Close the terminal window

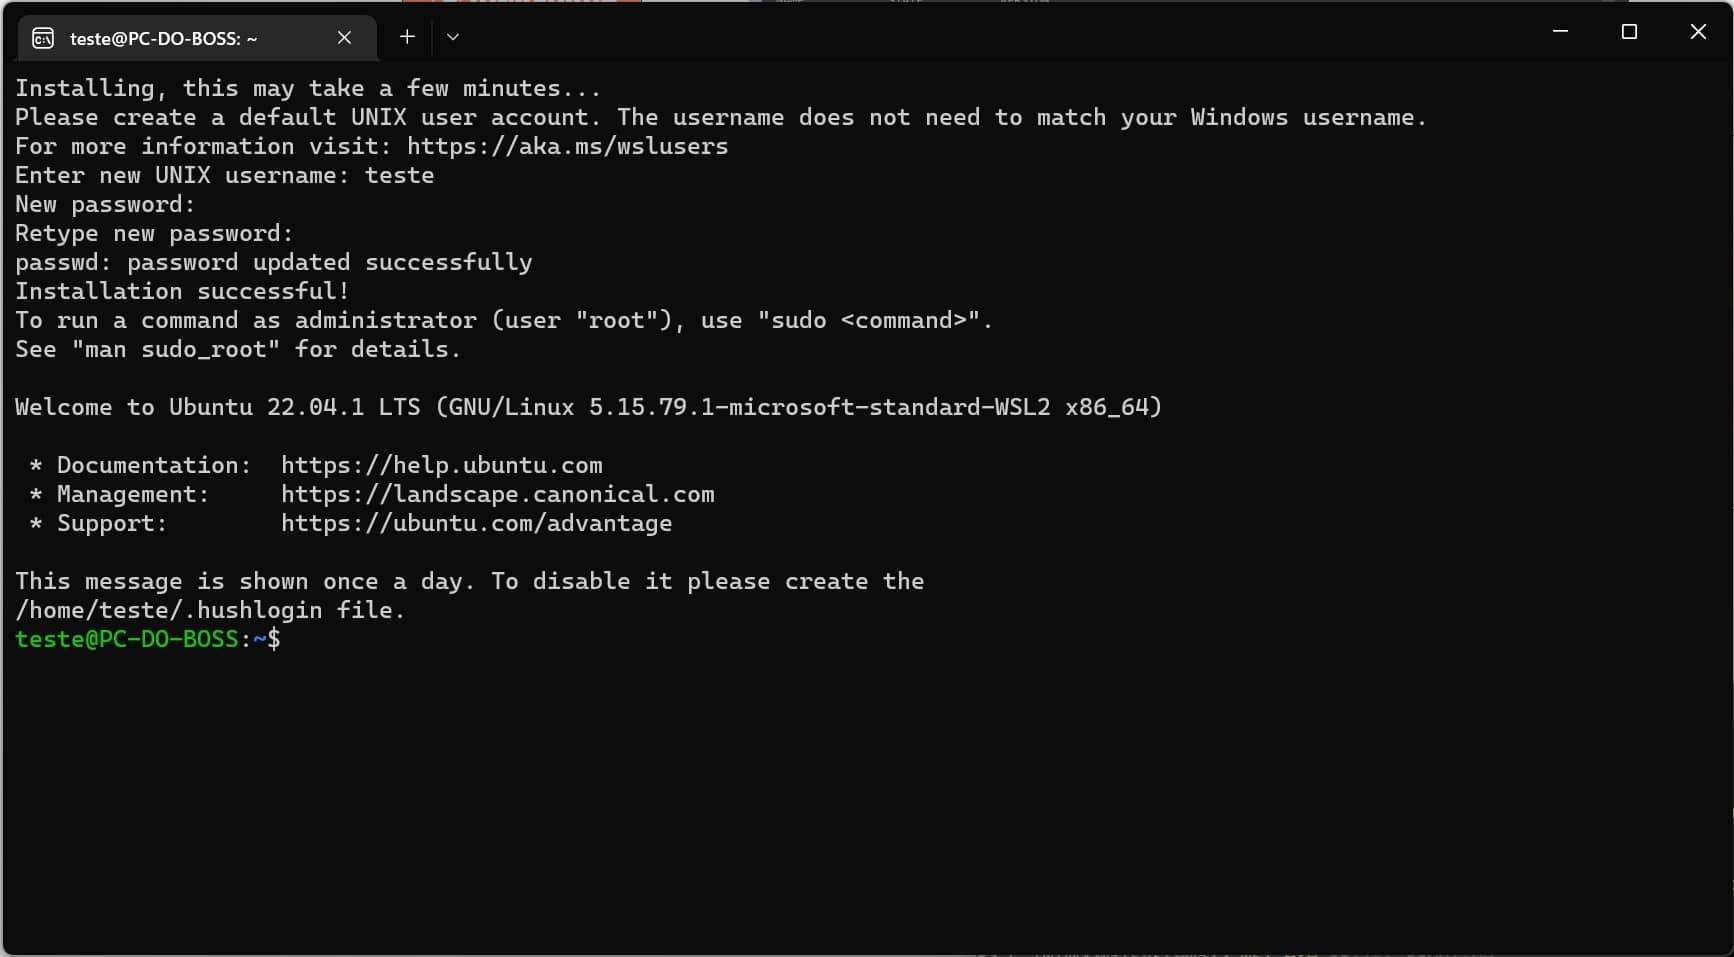tap(1698, 32)
